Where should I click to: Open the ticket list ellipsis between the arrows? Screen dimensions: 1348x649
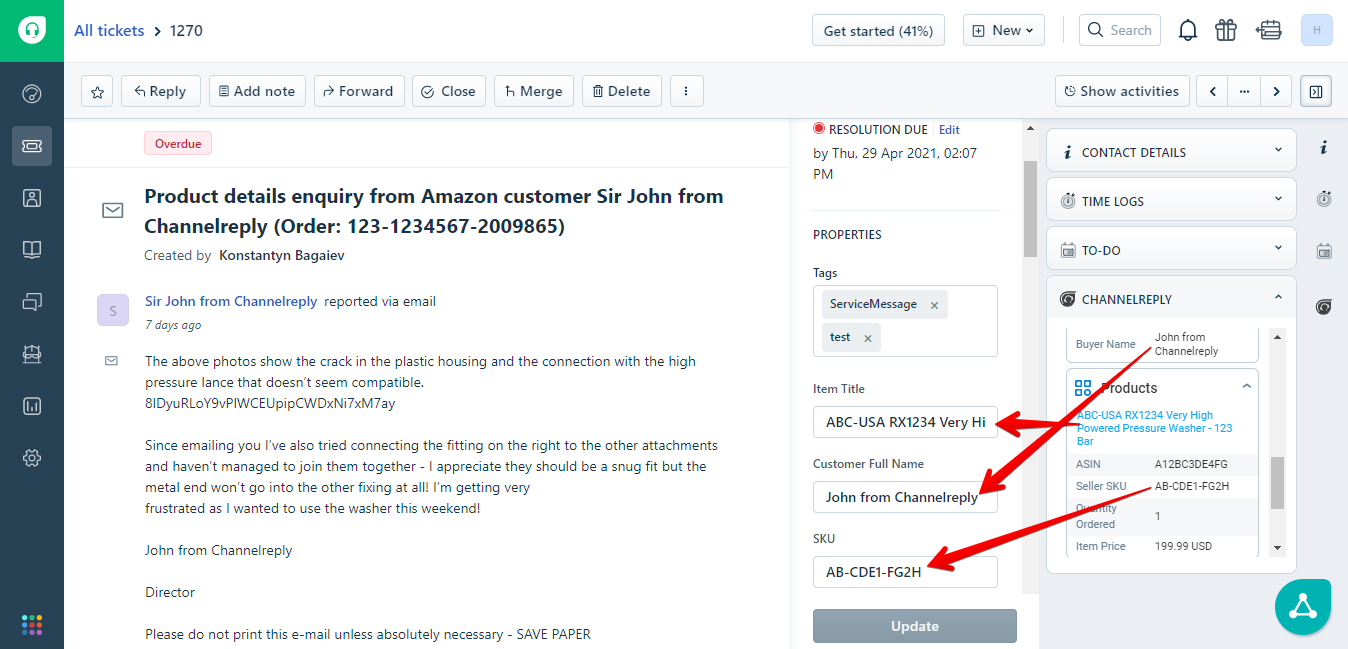coord(1244,91)
